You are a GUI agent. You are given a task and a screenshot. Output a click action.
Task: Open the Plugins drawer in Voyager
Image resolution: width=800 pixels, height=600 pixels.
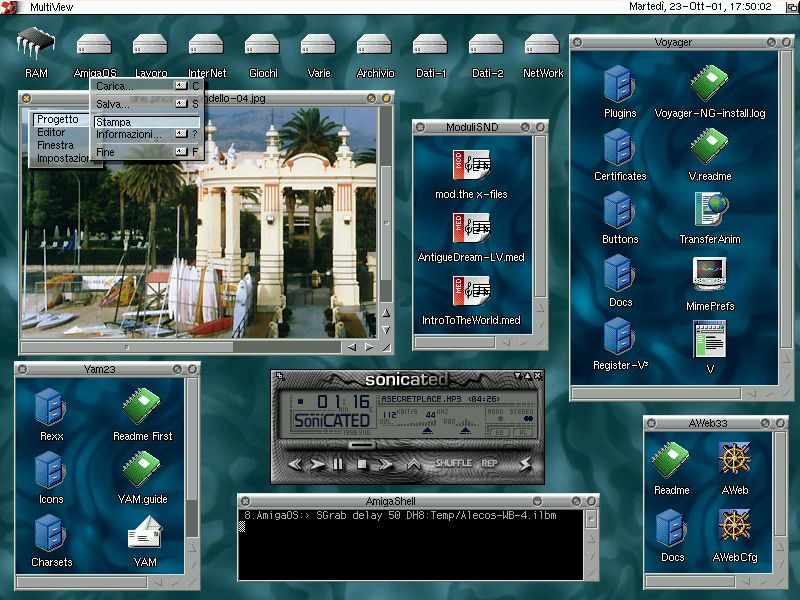[620, 86]
